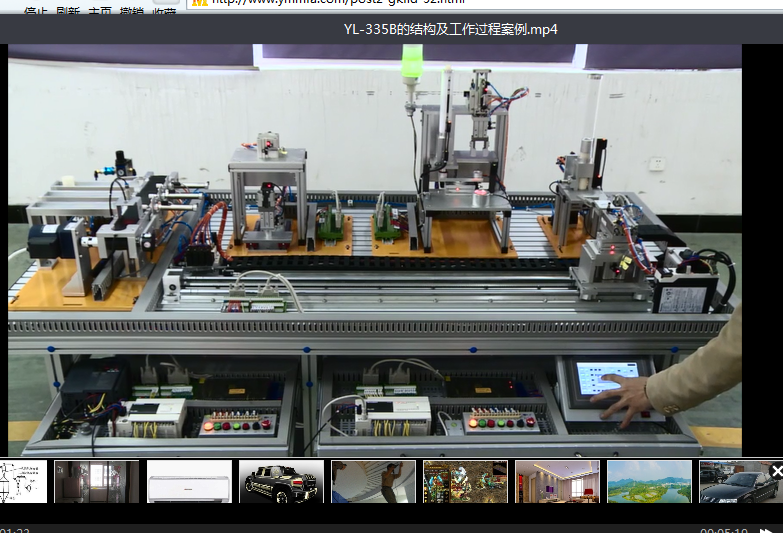
Task: Select the strategy game screenshot thumbnail
Action: click(465, 481)
